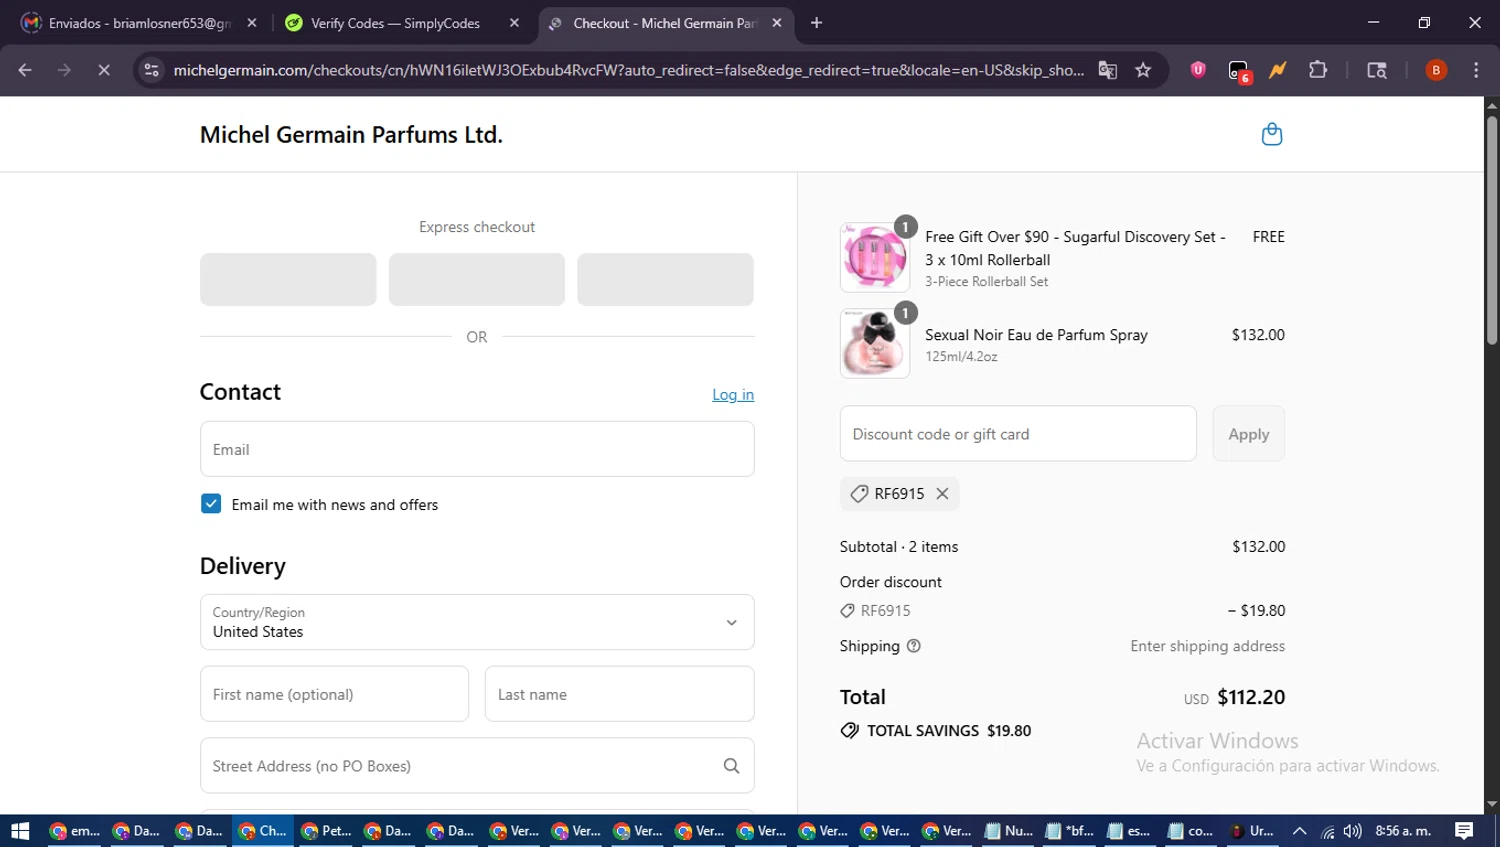
Task: Click the browser address bar URL
Action: tap(628, 70)
